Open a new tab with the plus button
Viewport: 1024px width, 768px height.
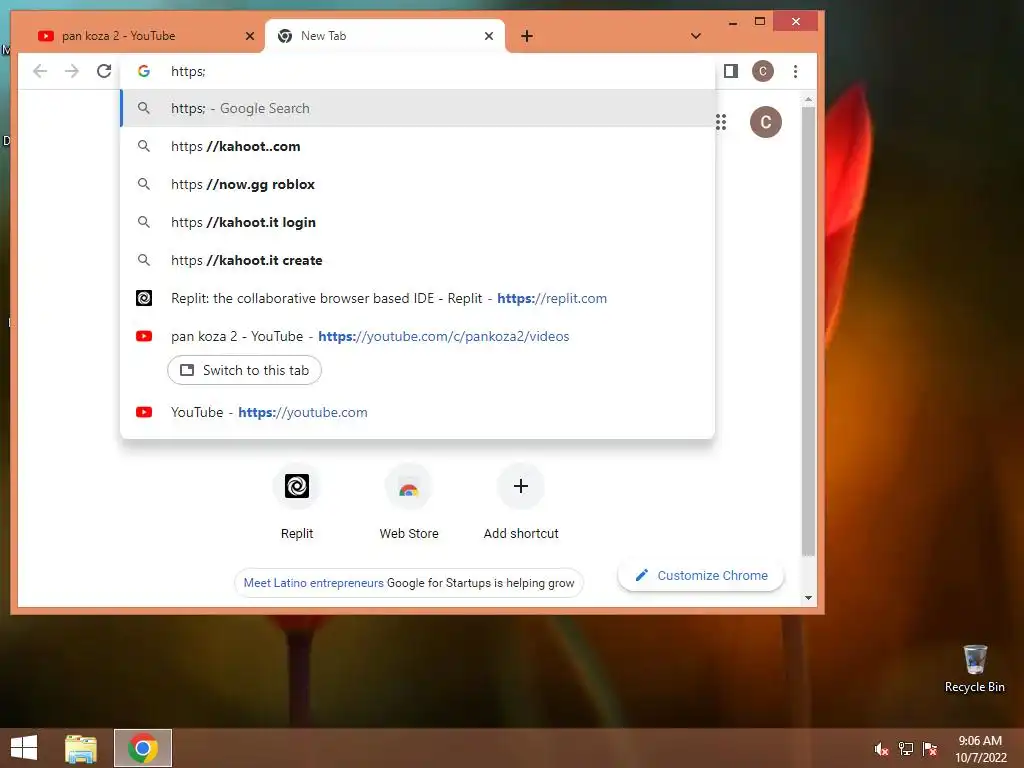click(526, 36)
